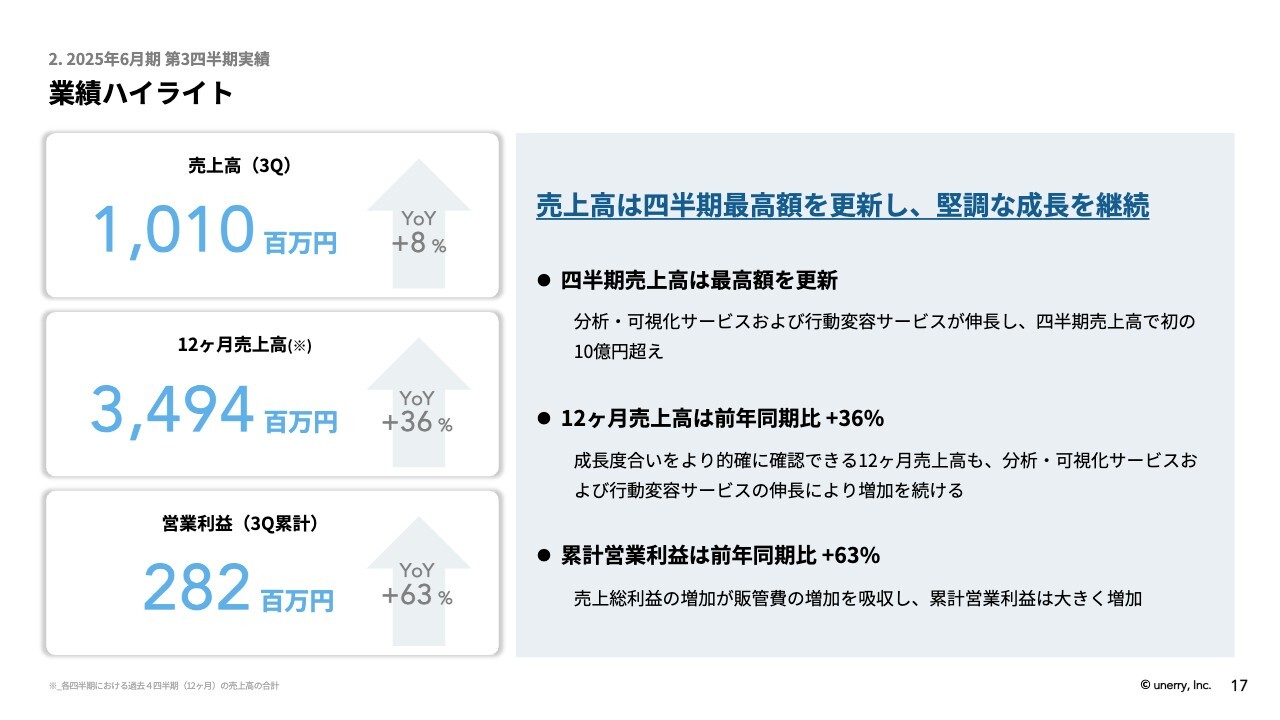Select the 売上高（3Q）card title
This screenshot has height=720, width=1280.
pyautogui.click(x=239, y=167)
